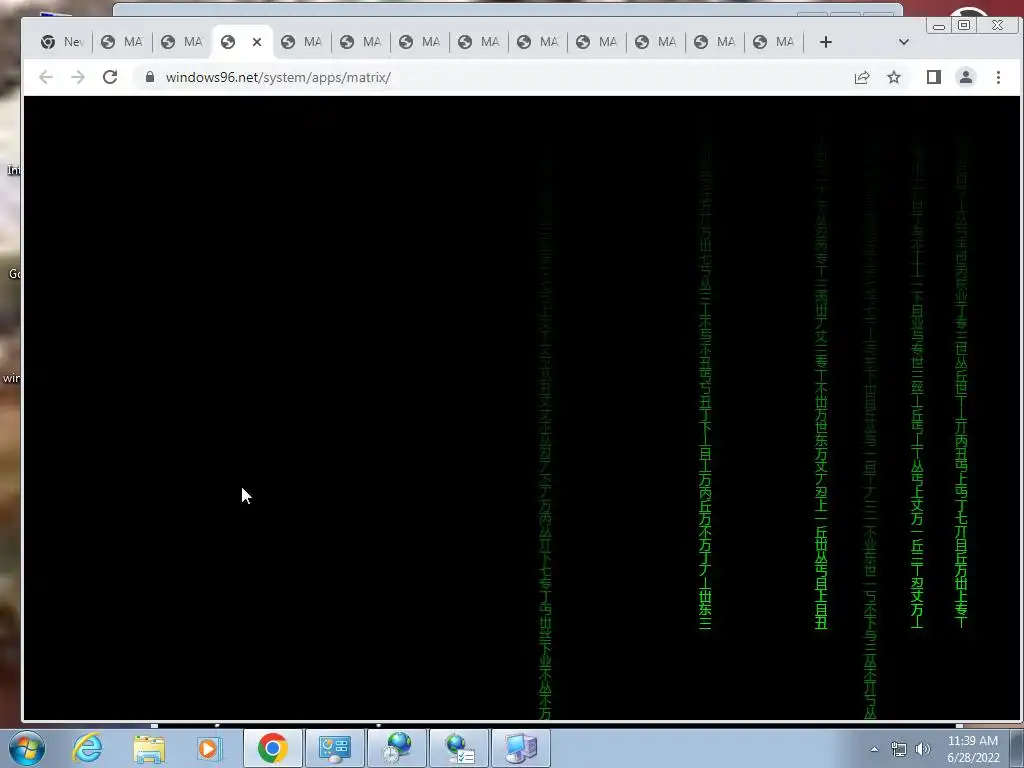1024x768 pixels.
Task: Click the matrix animation canvas
Action: [521, 408]
